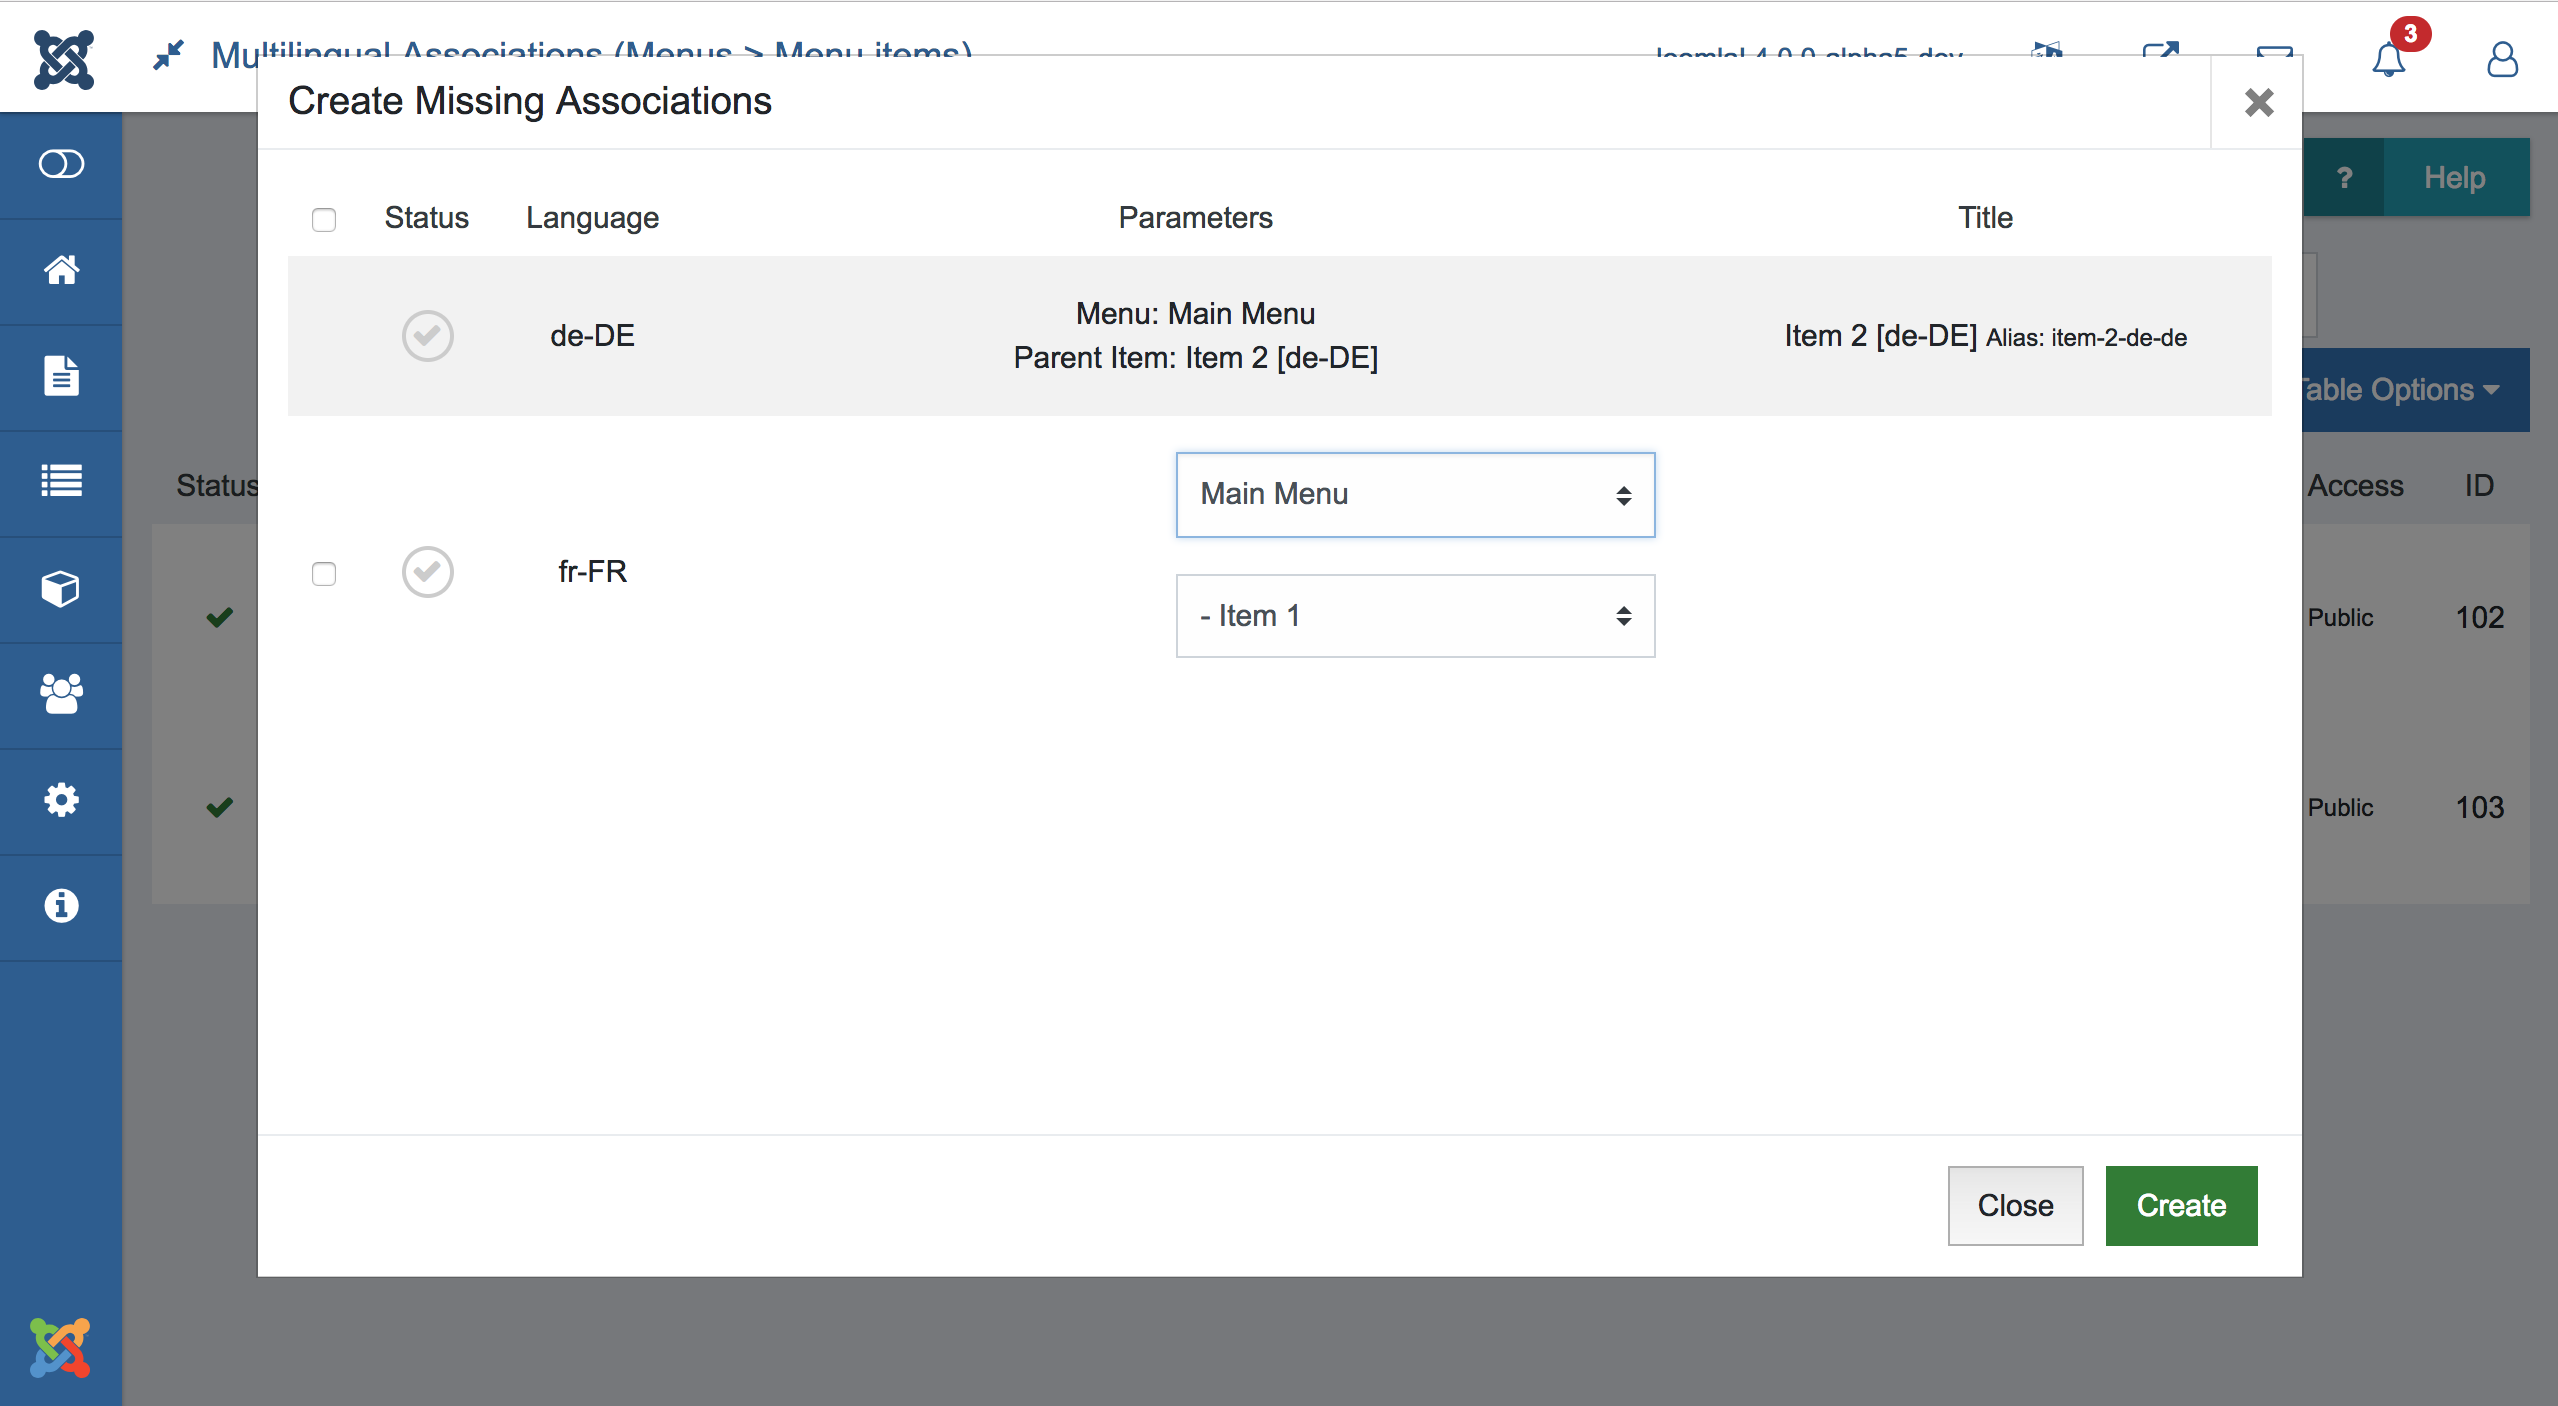Click the green Create button
Image resolution: width=2558 pixels, height=1406 pixels.
pos(2181,1206)
